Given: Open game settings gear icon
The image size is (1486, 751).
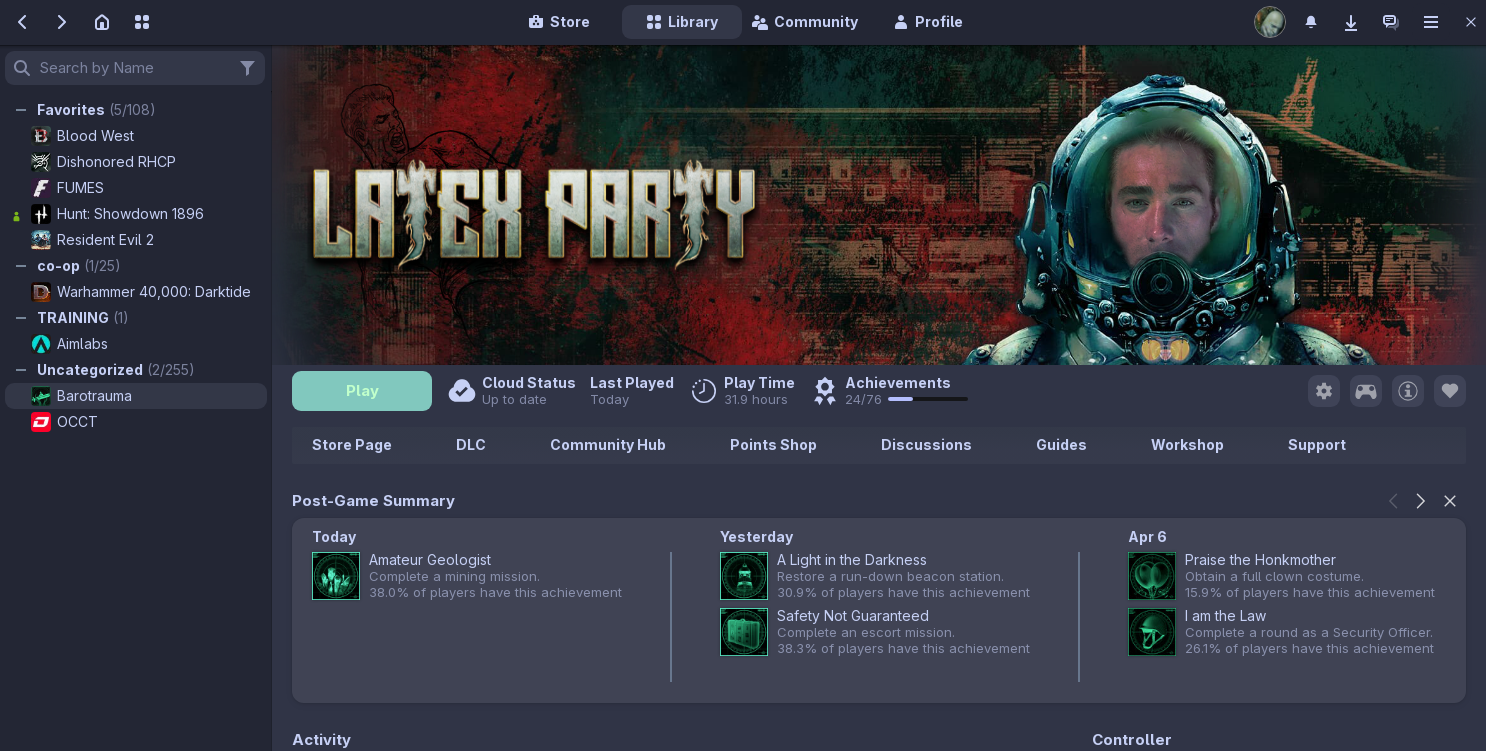Looking at the screenshot, I should [1324, 391].
